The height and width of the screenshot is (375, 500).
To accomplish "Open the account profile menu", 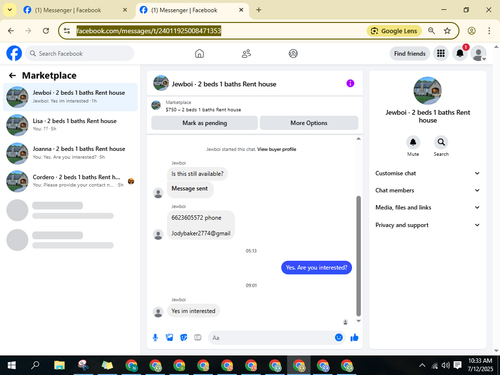I will click(479, 53).
